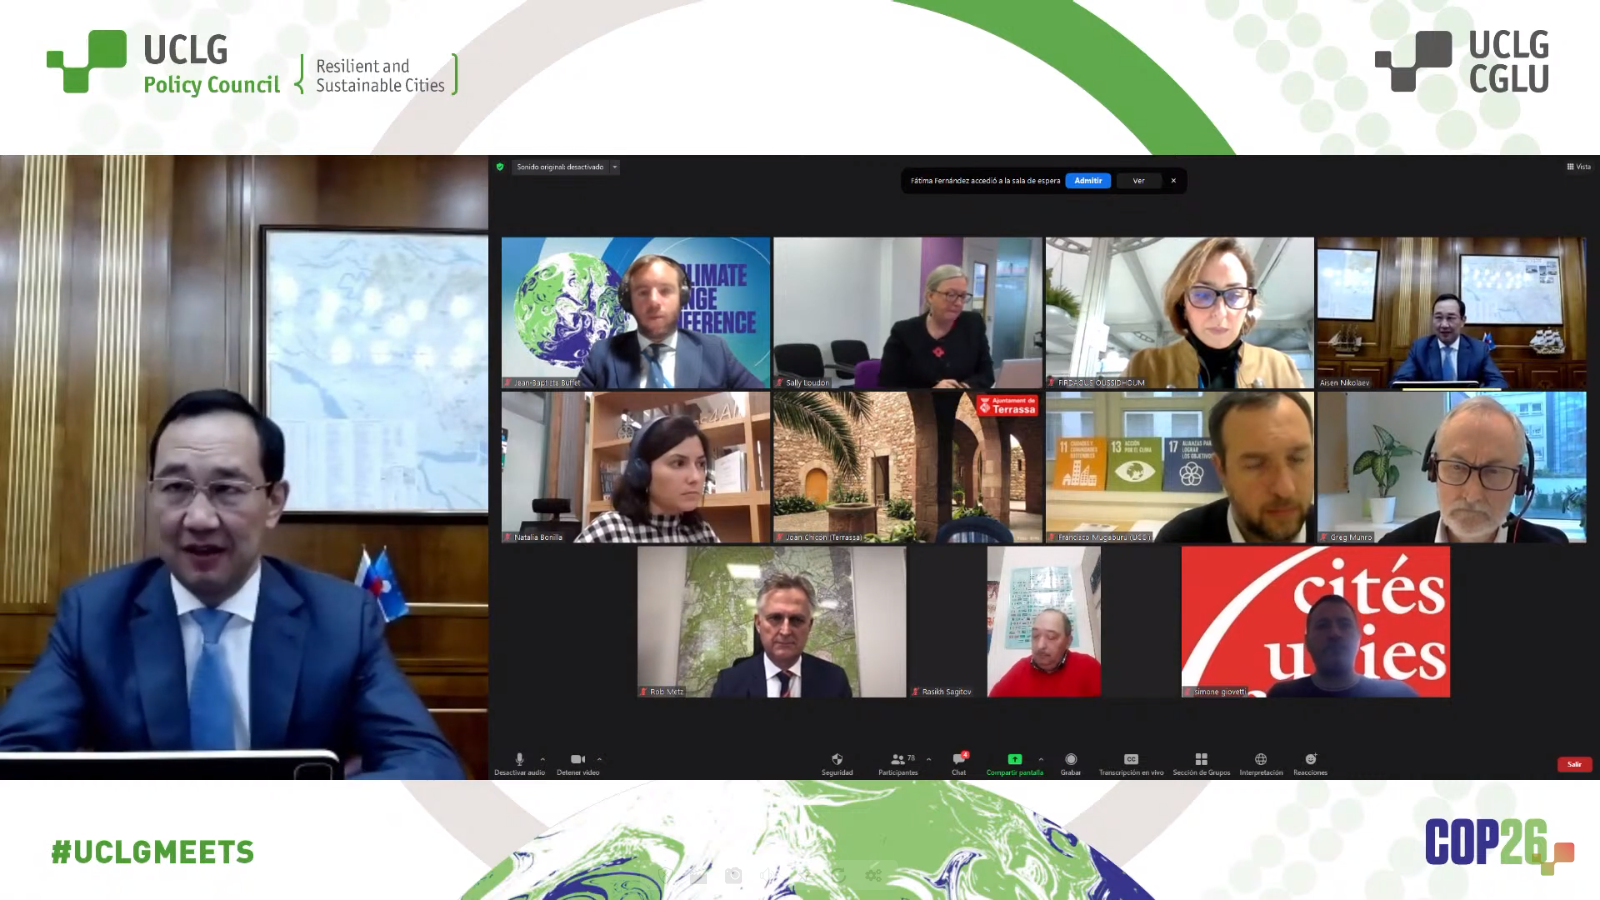The height and width of the screenshot is (900, 1600).
Task: Open the Chat panel
Action: click(x=959, y=764)
